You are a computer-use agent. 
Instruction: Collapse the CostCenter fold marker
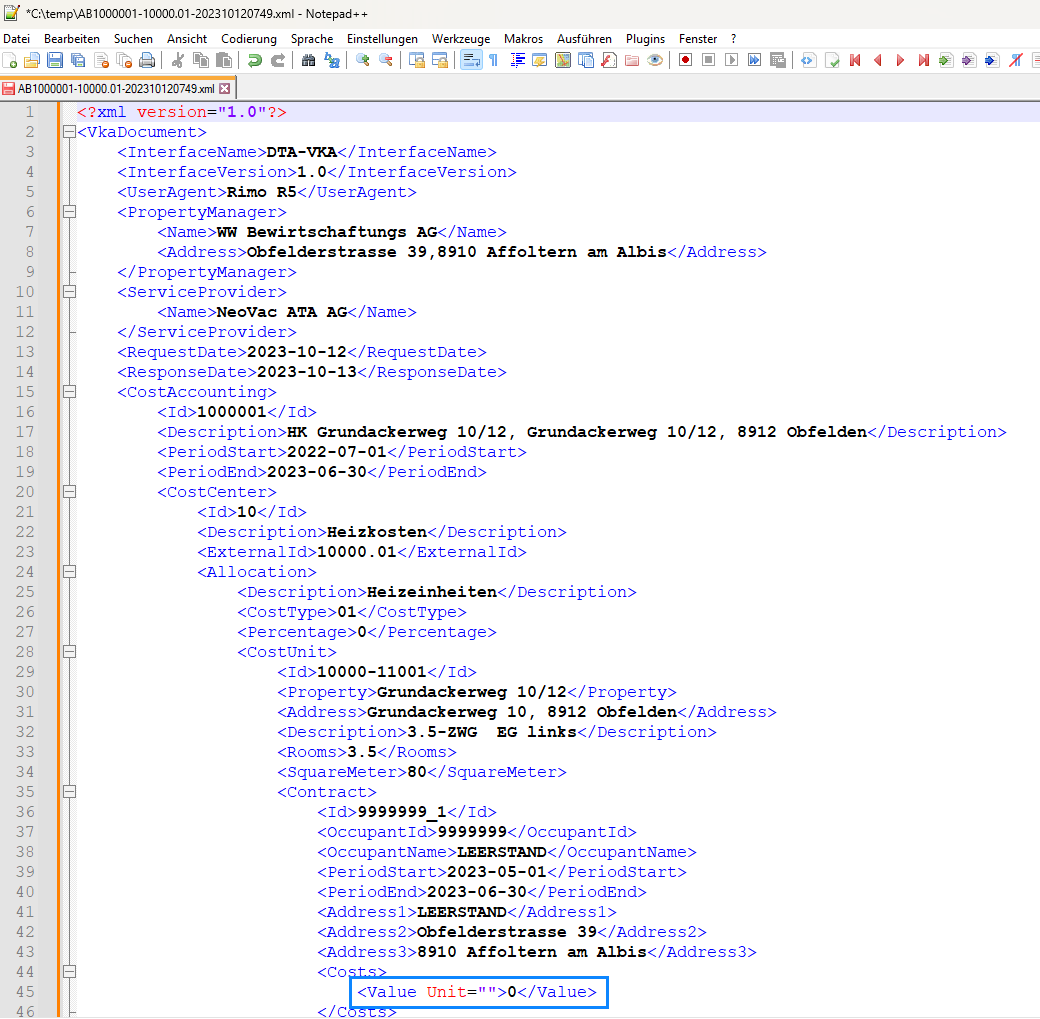point(69,492)
